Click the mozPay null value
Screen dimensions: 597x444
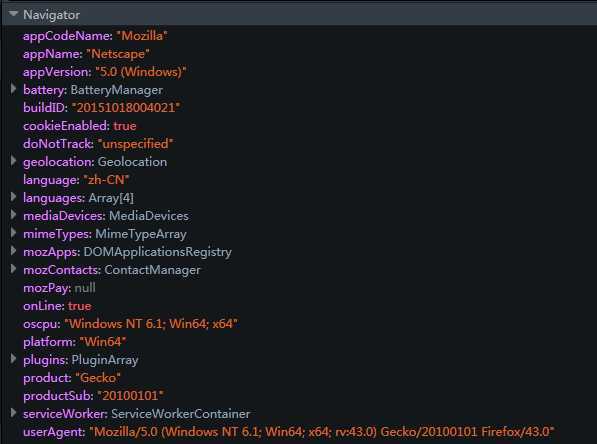pos(85,288)
